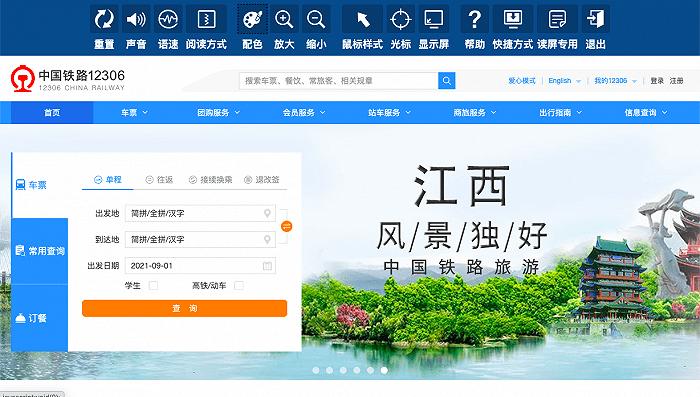Click the site search input field
The height and width of the screenshot is (397, 700).
[x=338, y=81]
